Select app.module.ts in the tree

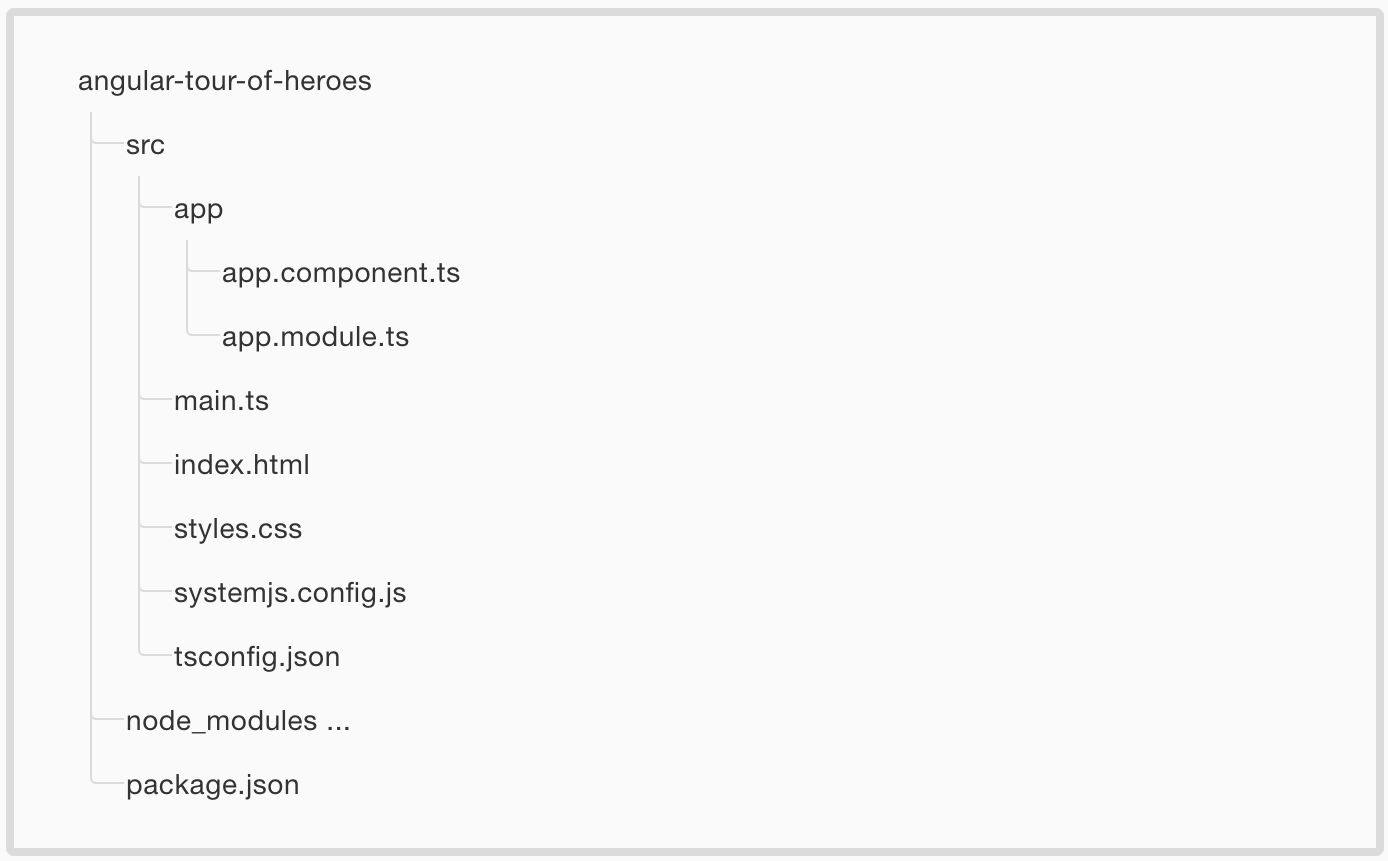tap(316, 337)
